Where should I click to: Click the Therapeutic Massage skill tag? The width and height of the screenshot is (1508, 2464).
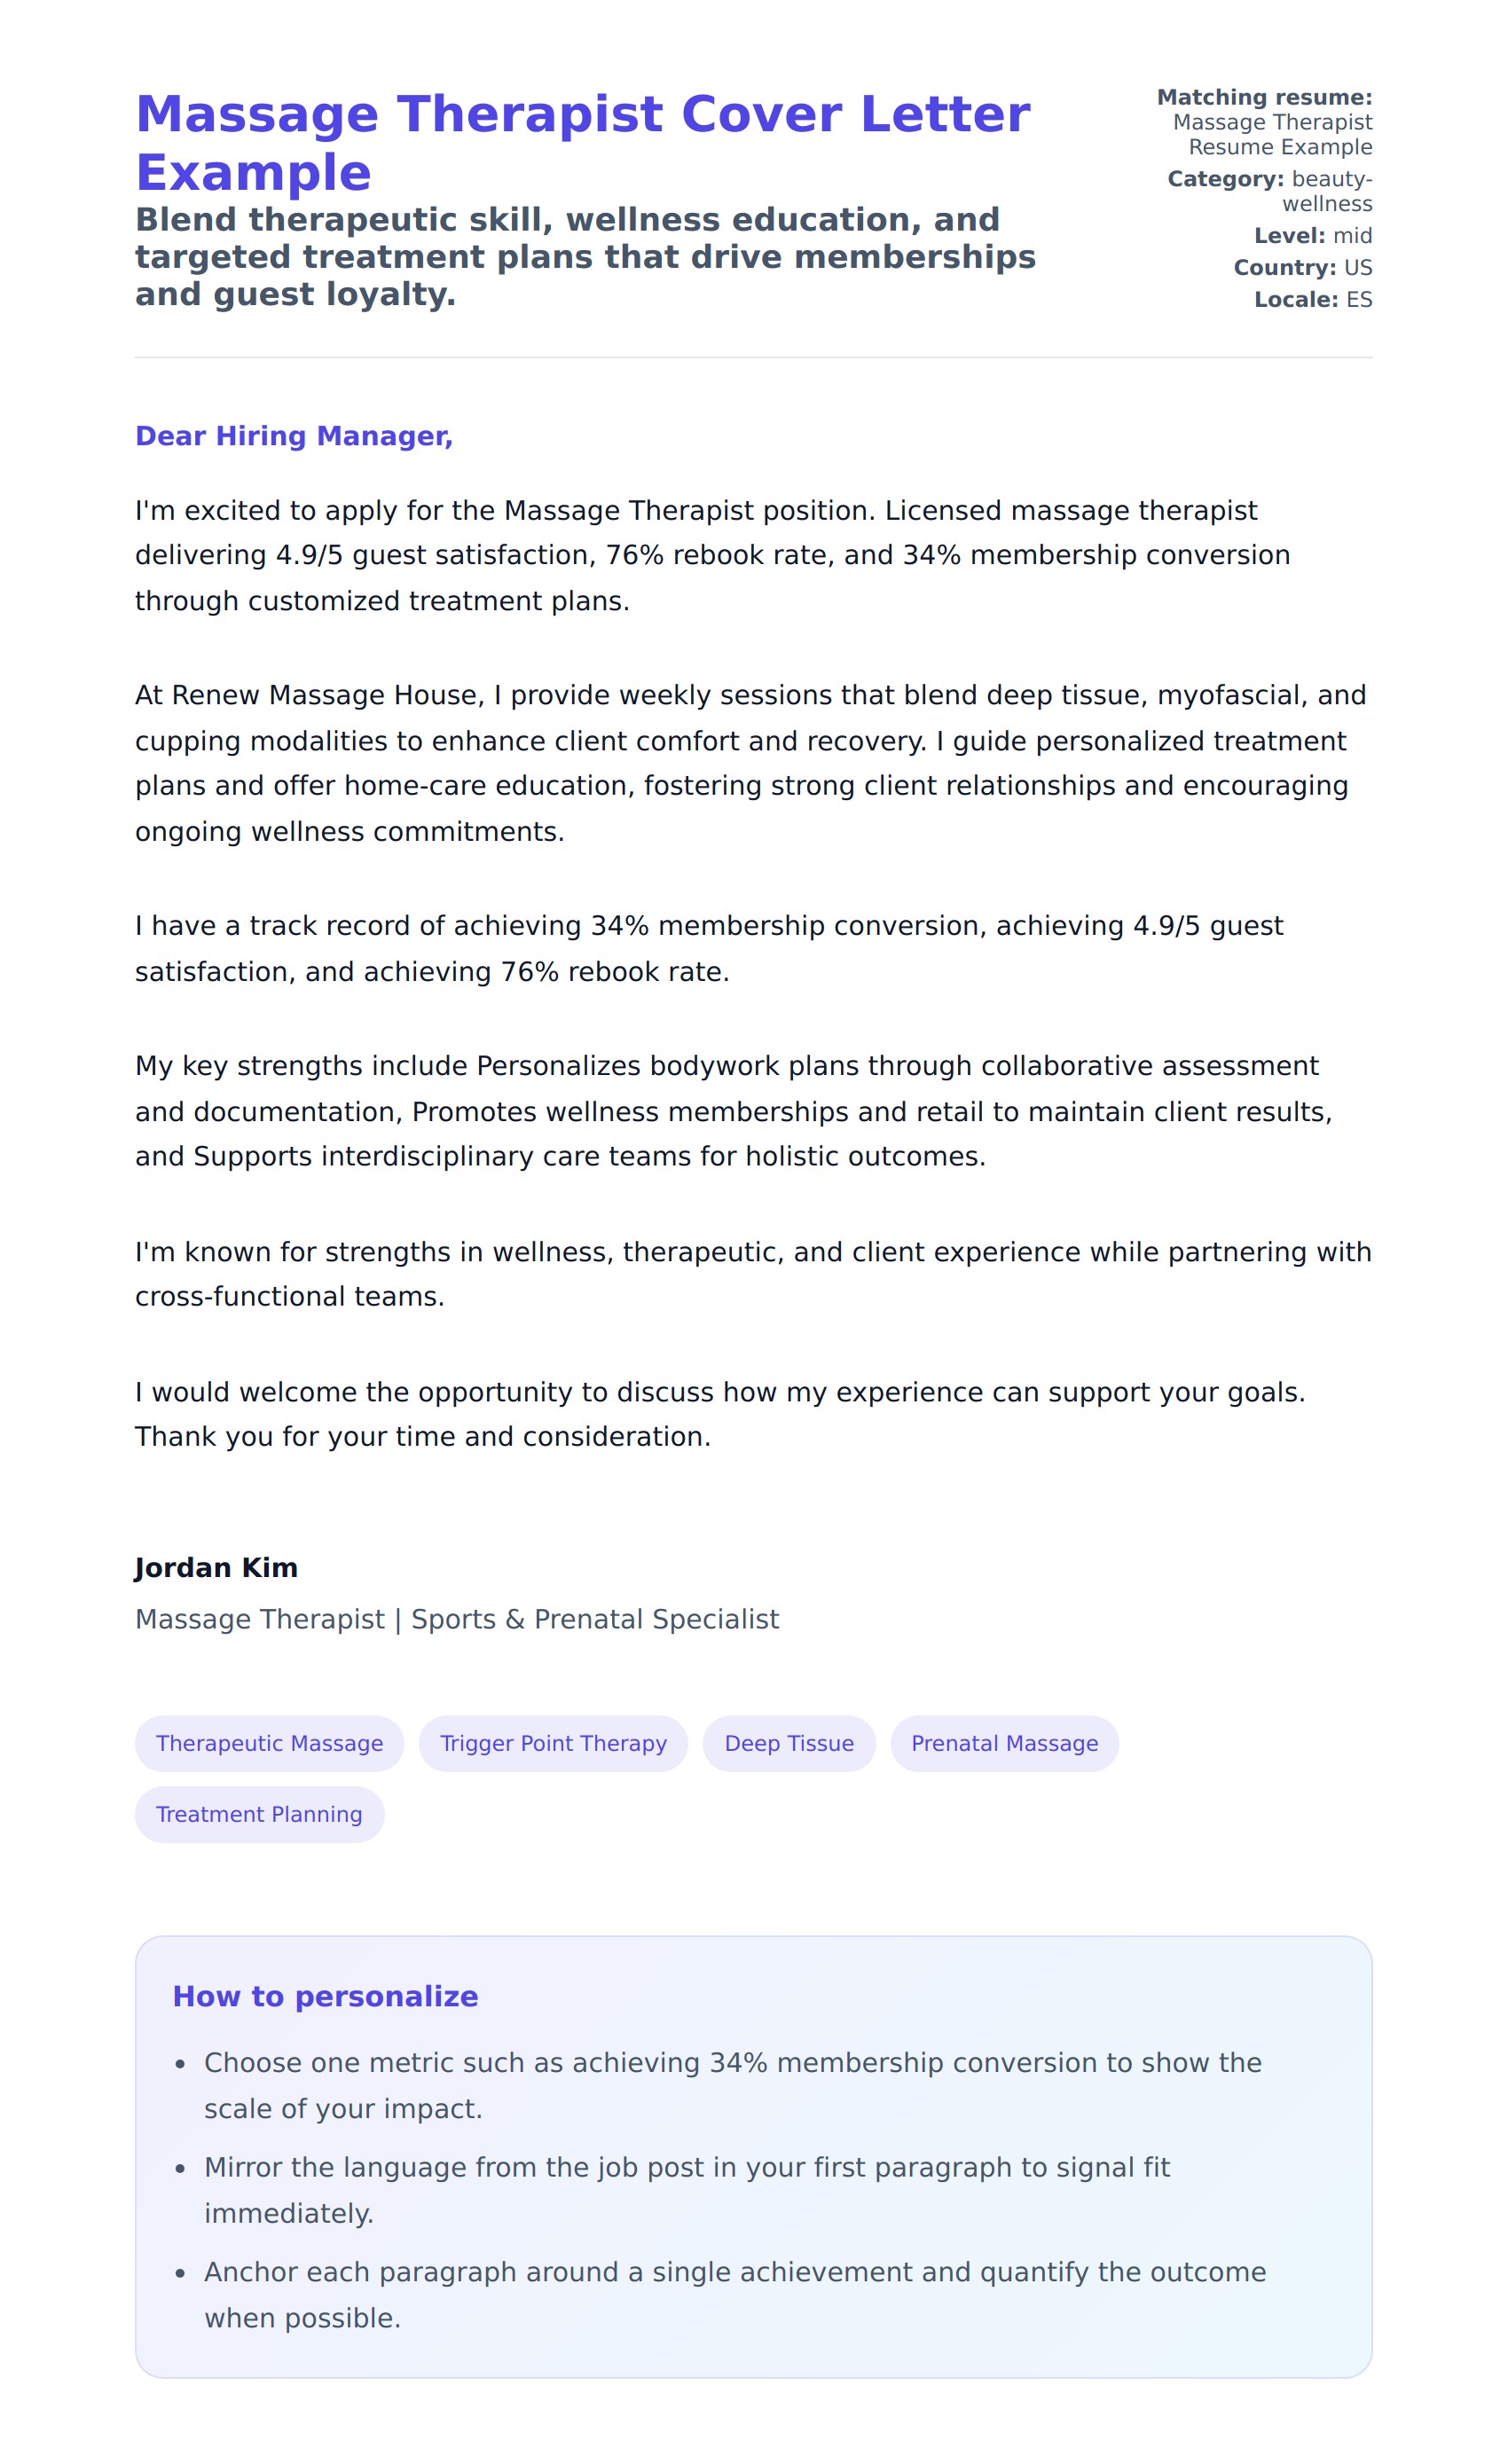point(269,1744)
